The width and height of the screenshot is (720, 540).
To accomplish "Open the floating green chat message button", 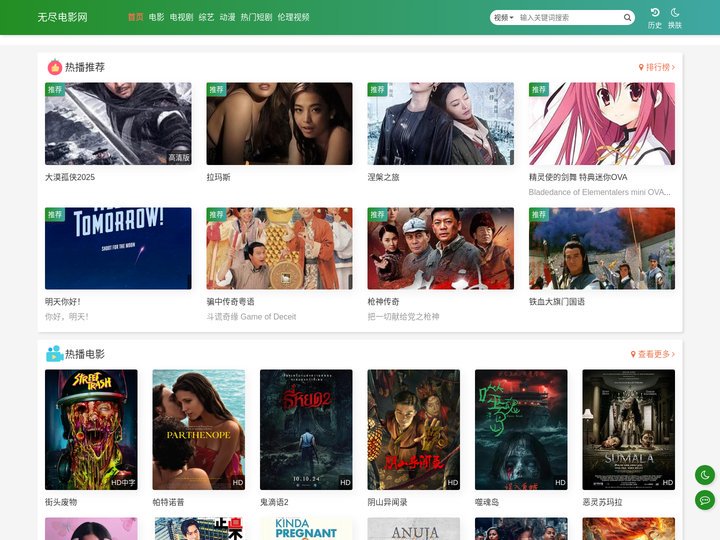I will click(705, 500).
